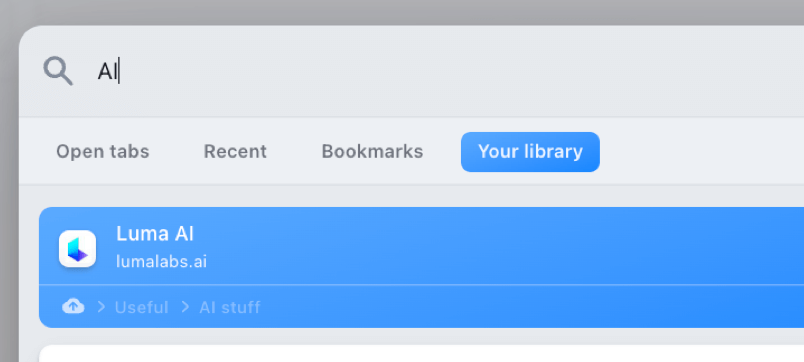Open the Useful folder breadcrumb

click(x=142, y=307)
